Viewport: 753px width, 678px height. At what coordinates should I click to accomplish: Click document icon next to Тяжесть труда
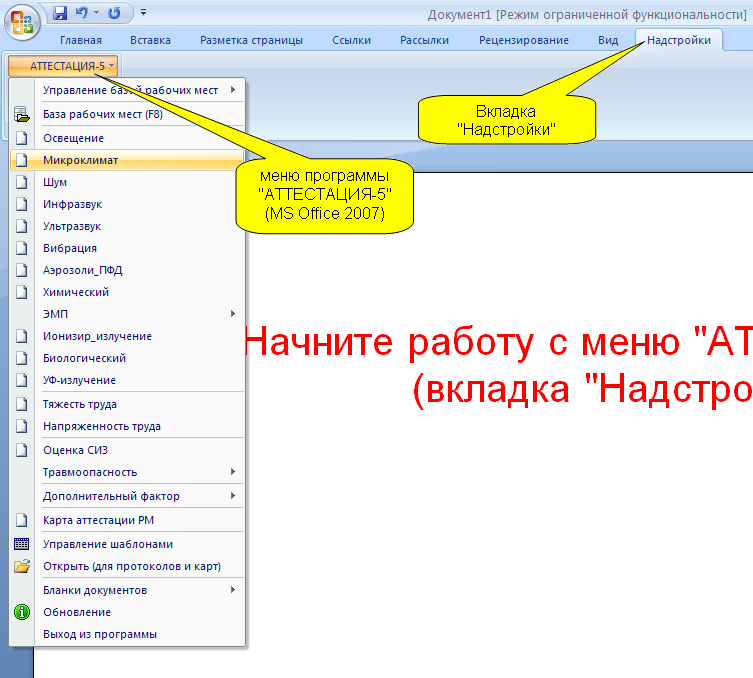point(22,404)
